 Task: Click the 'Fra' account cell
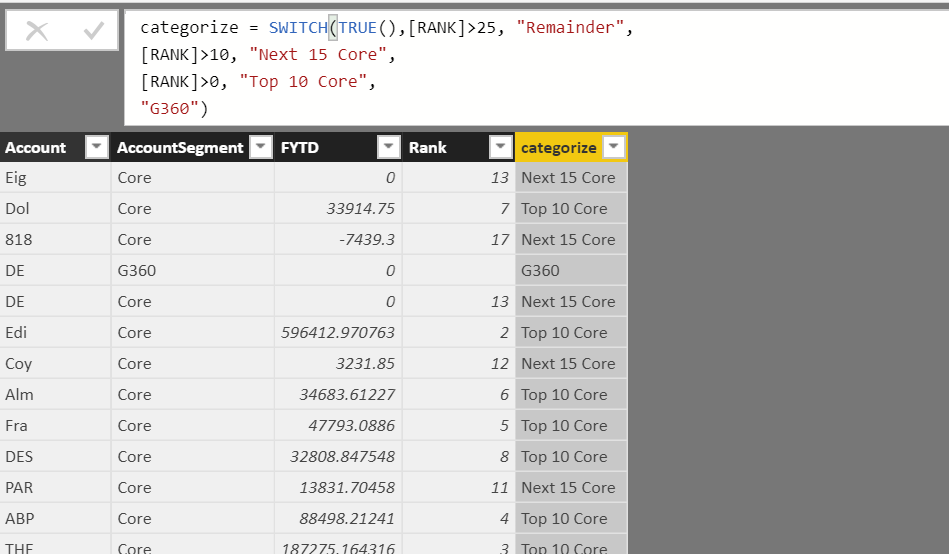(55, 425)
